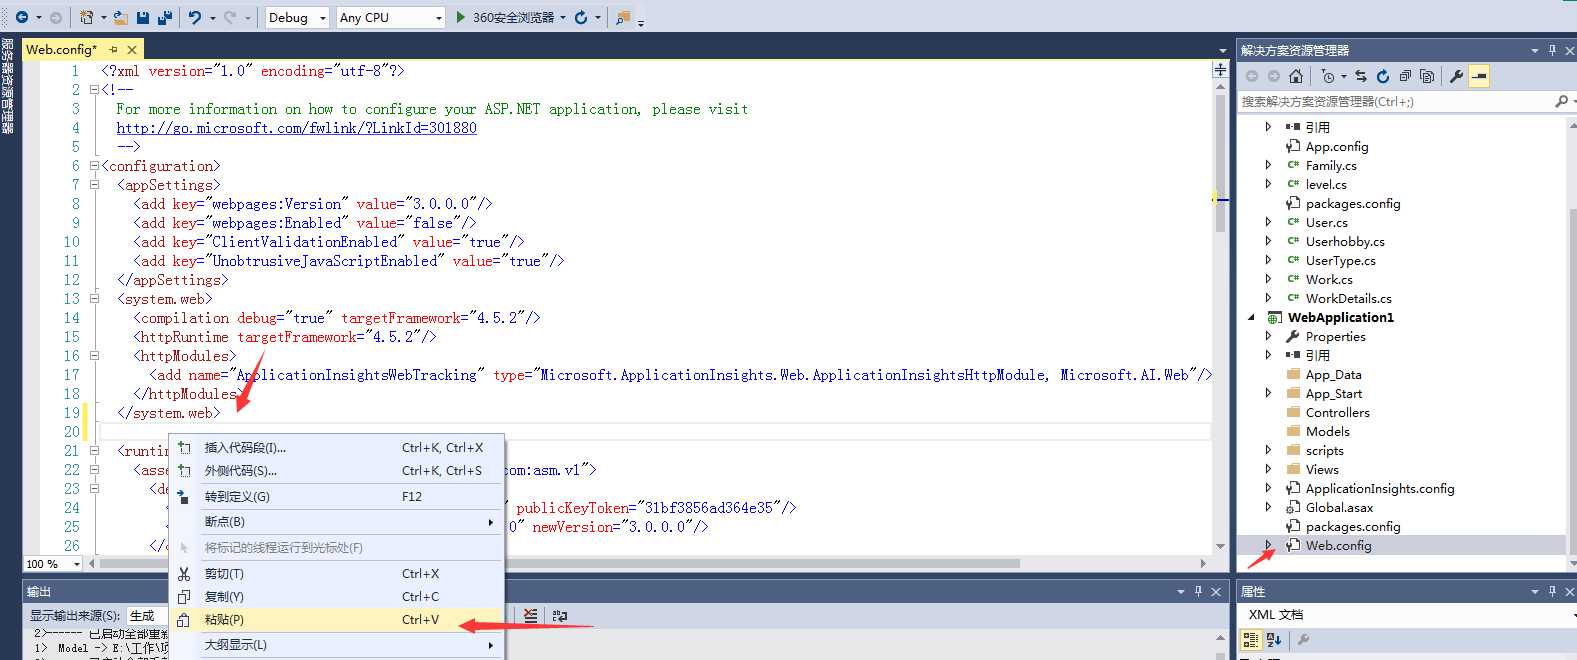
Task: Collapse the appSettings outlining region on line 7
Action: tap(94, 185)
